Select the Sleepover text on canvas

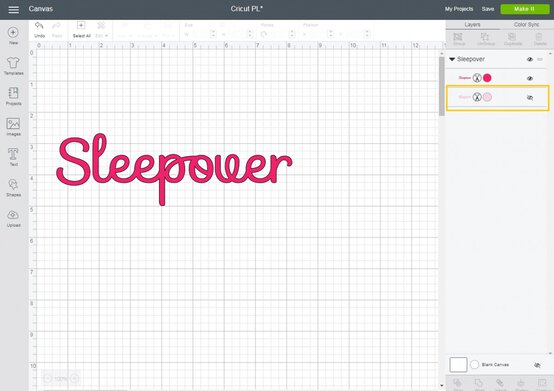click(x=174, y=169)
